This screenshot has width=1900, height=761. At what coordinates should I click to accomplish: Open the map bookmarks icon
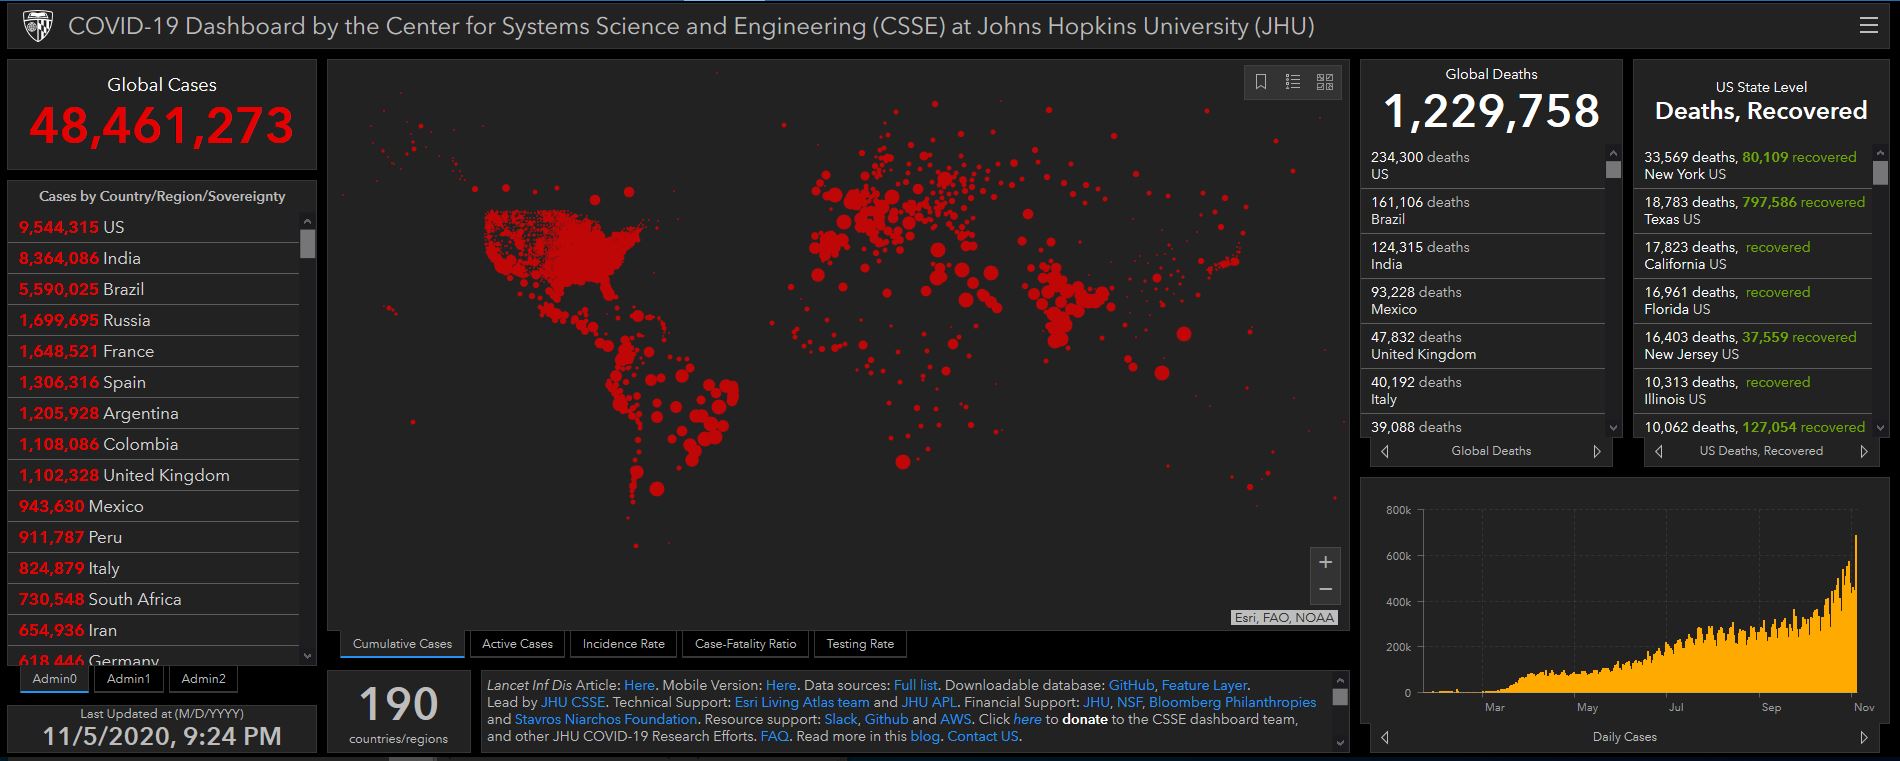(x=1261, y=82)
